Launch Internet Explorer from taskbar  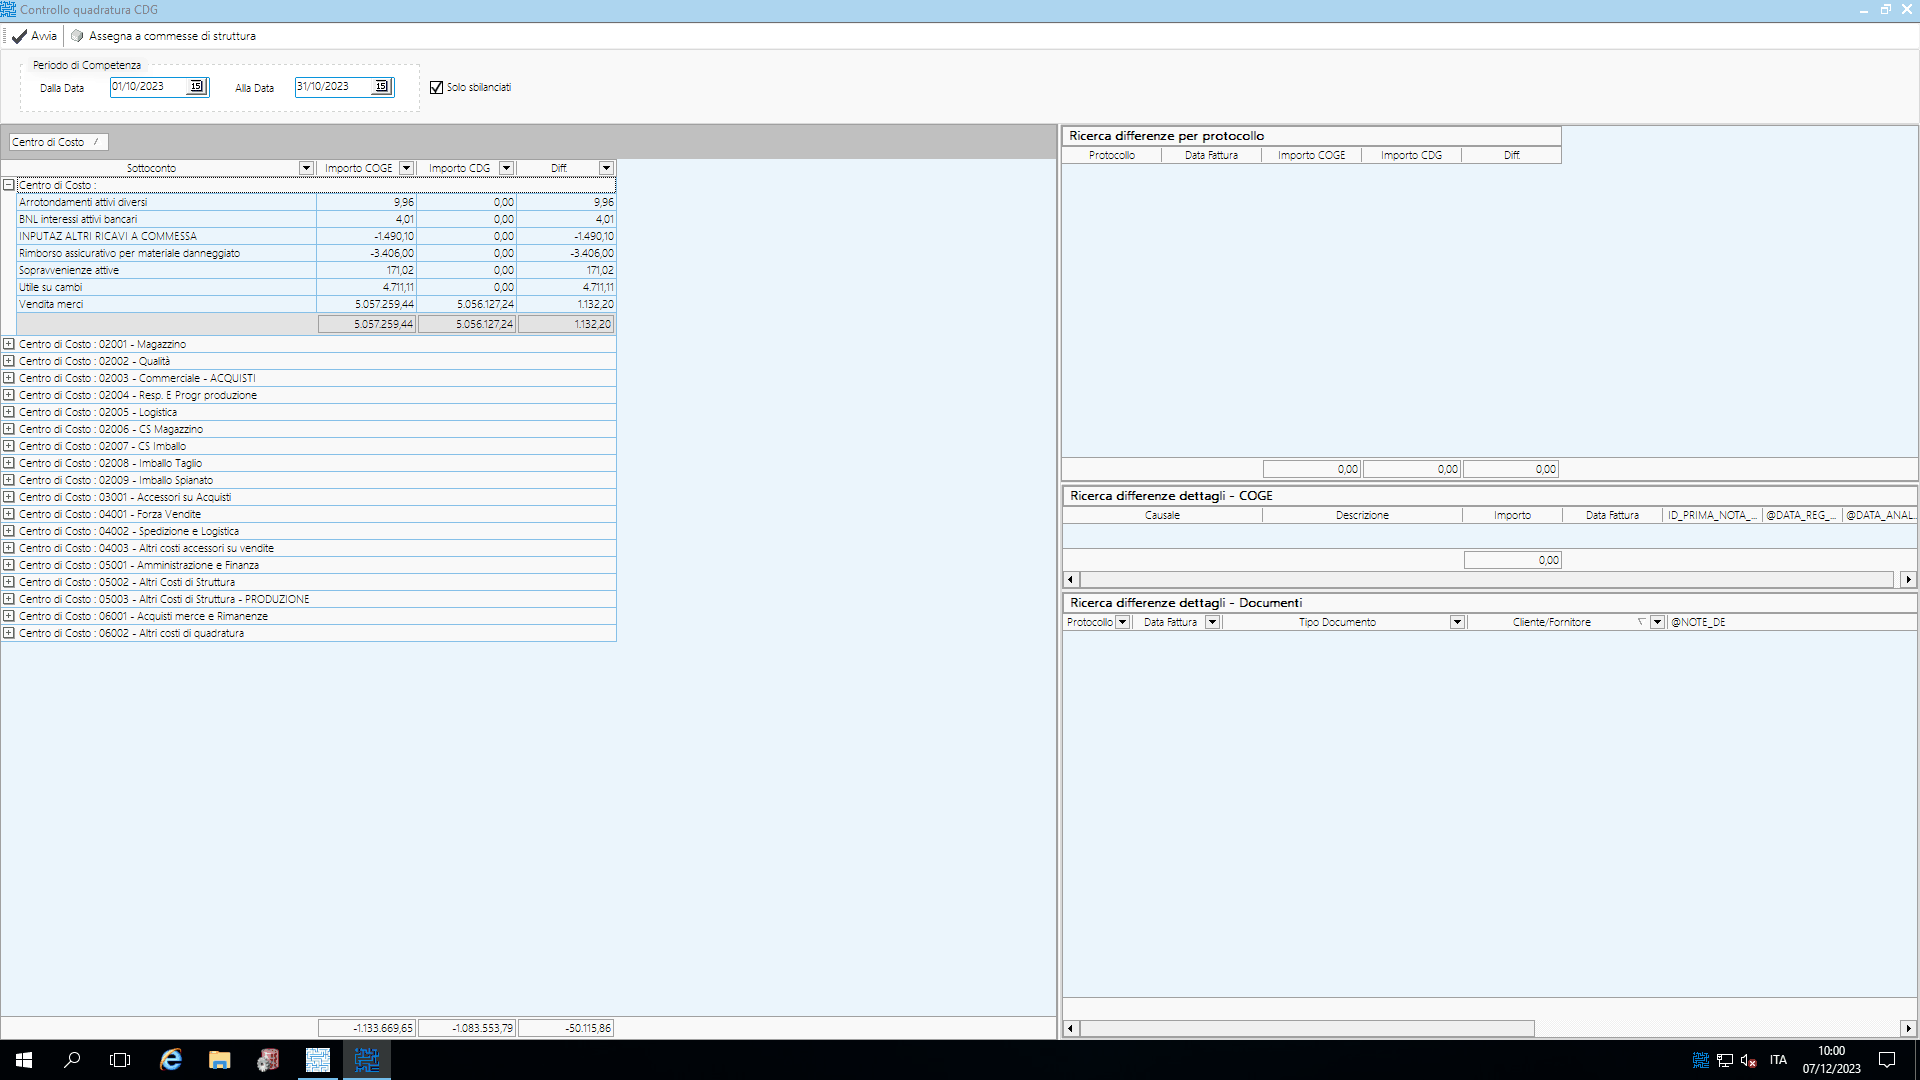click(171, 1060)
